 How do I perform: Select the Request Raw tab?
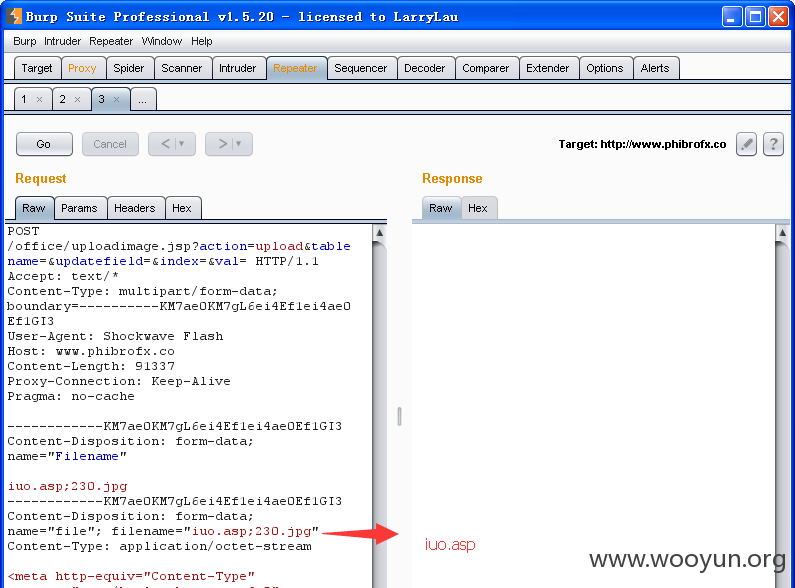click(x=34, y=208)
